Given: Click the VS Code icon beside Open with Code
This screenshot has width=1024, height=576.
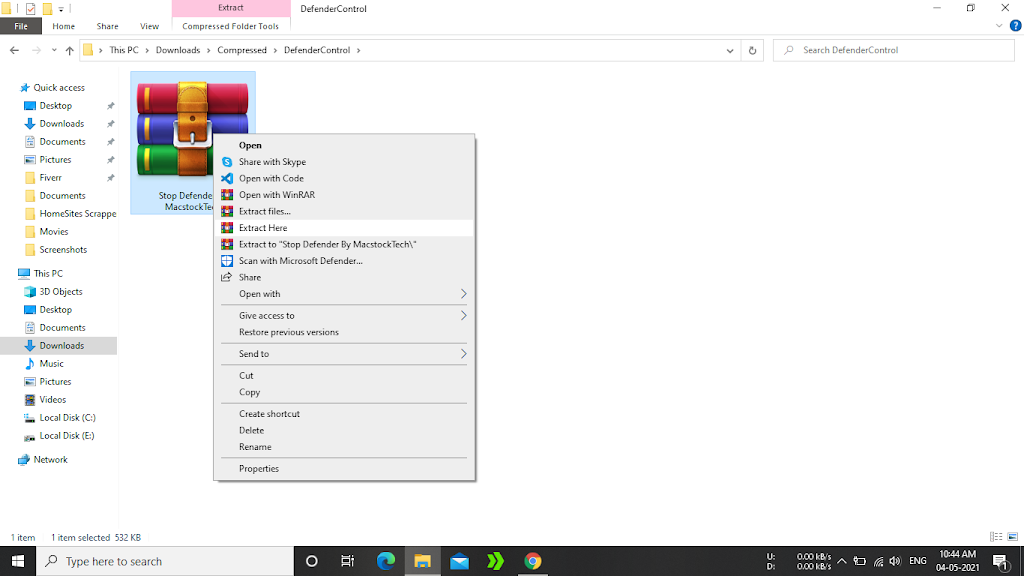Looking at the screenshot, I should pyautogui.click(x=227, y=179).
